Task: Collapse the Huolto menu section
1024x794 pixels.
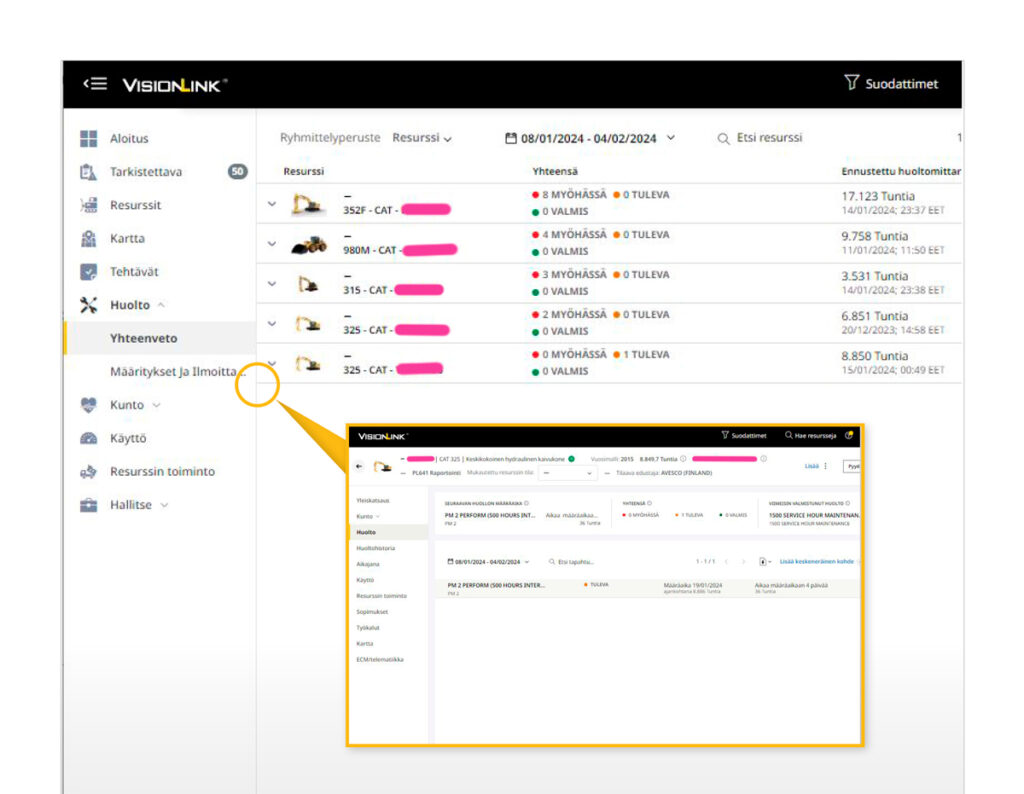Action: point(160,305)
